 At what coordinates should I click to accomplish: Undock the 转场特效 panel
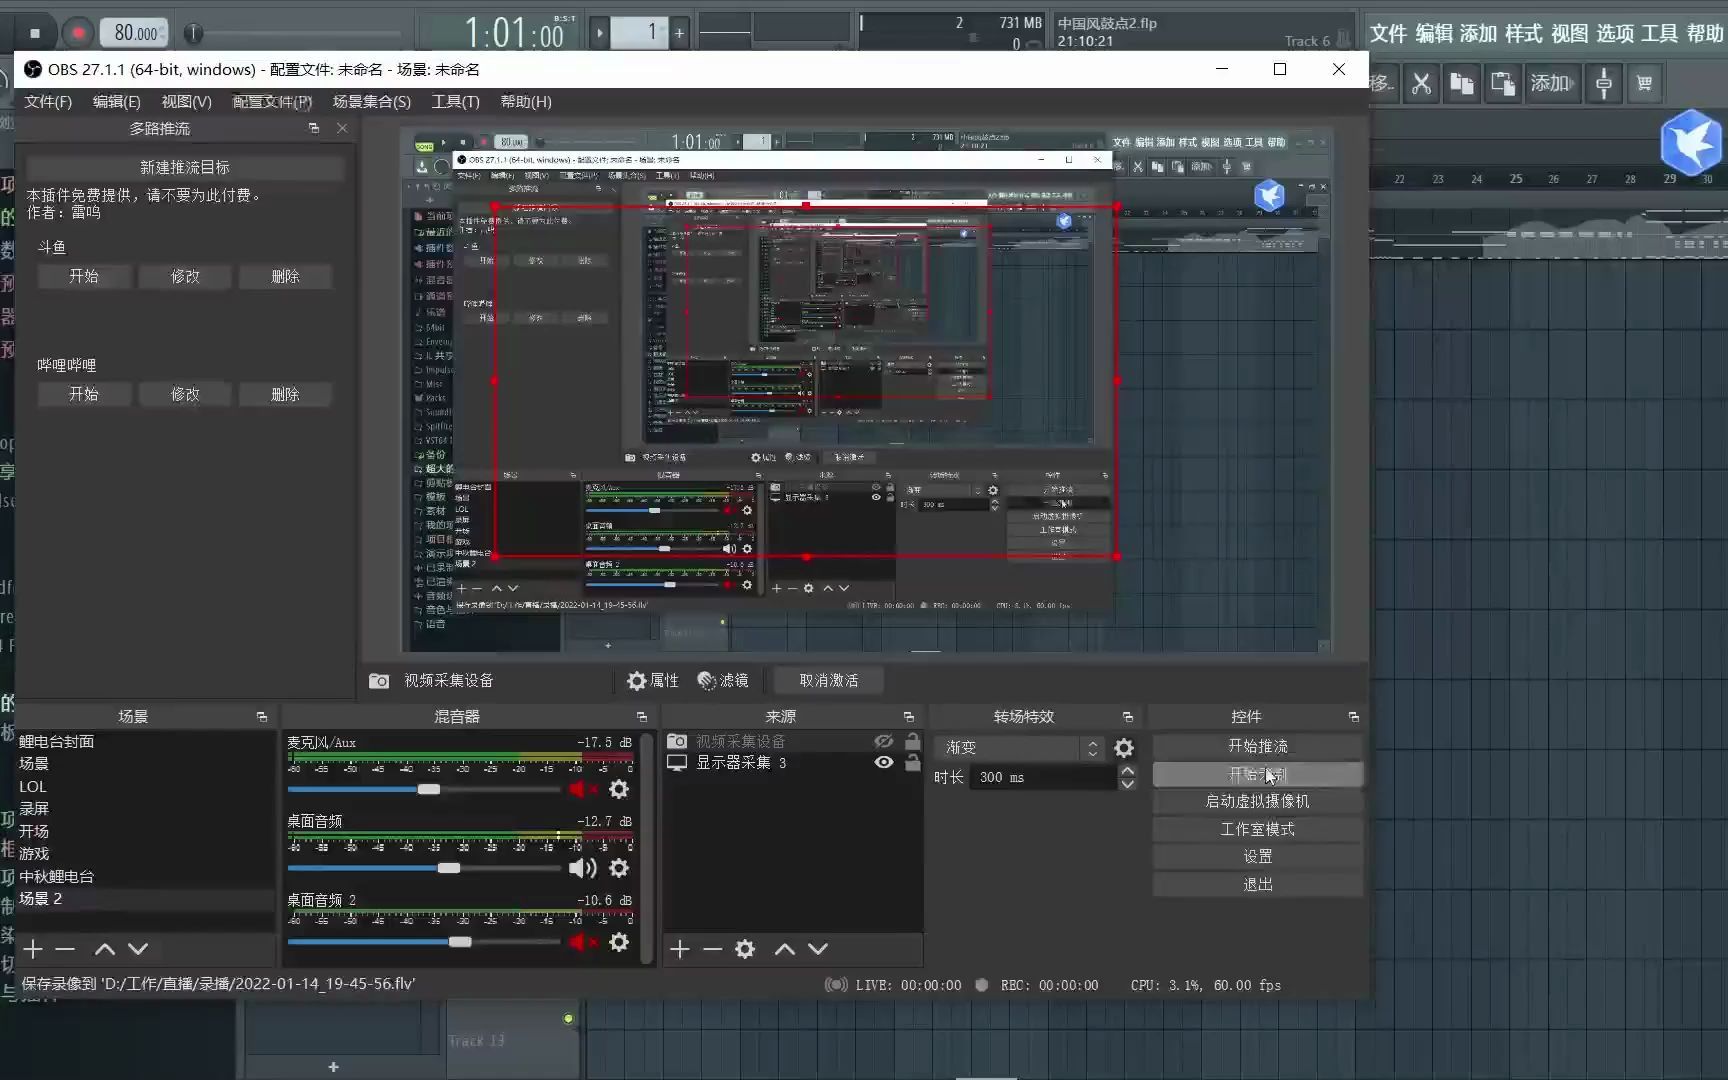tap(1128, 717)
